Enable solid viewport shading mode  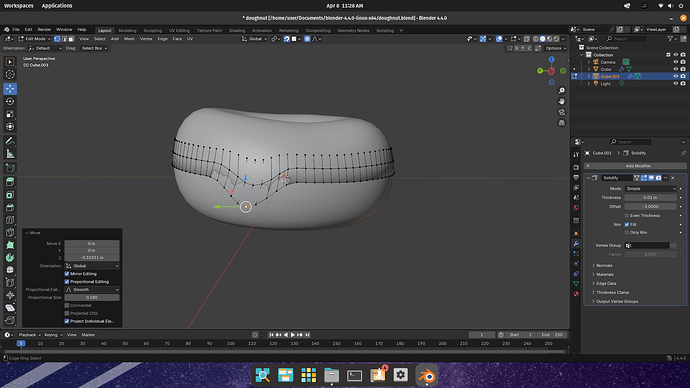pos(543,39)
